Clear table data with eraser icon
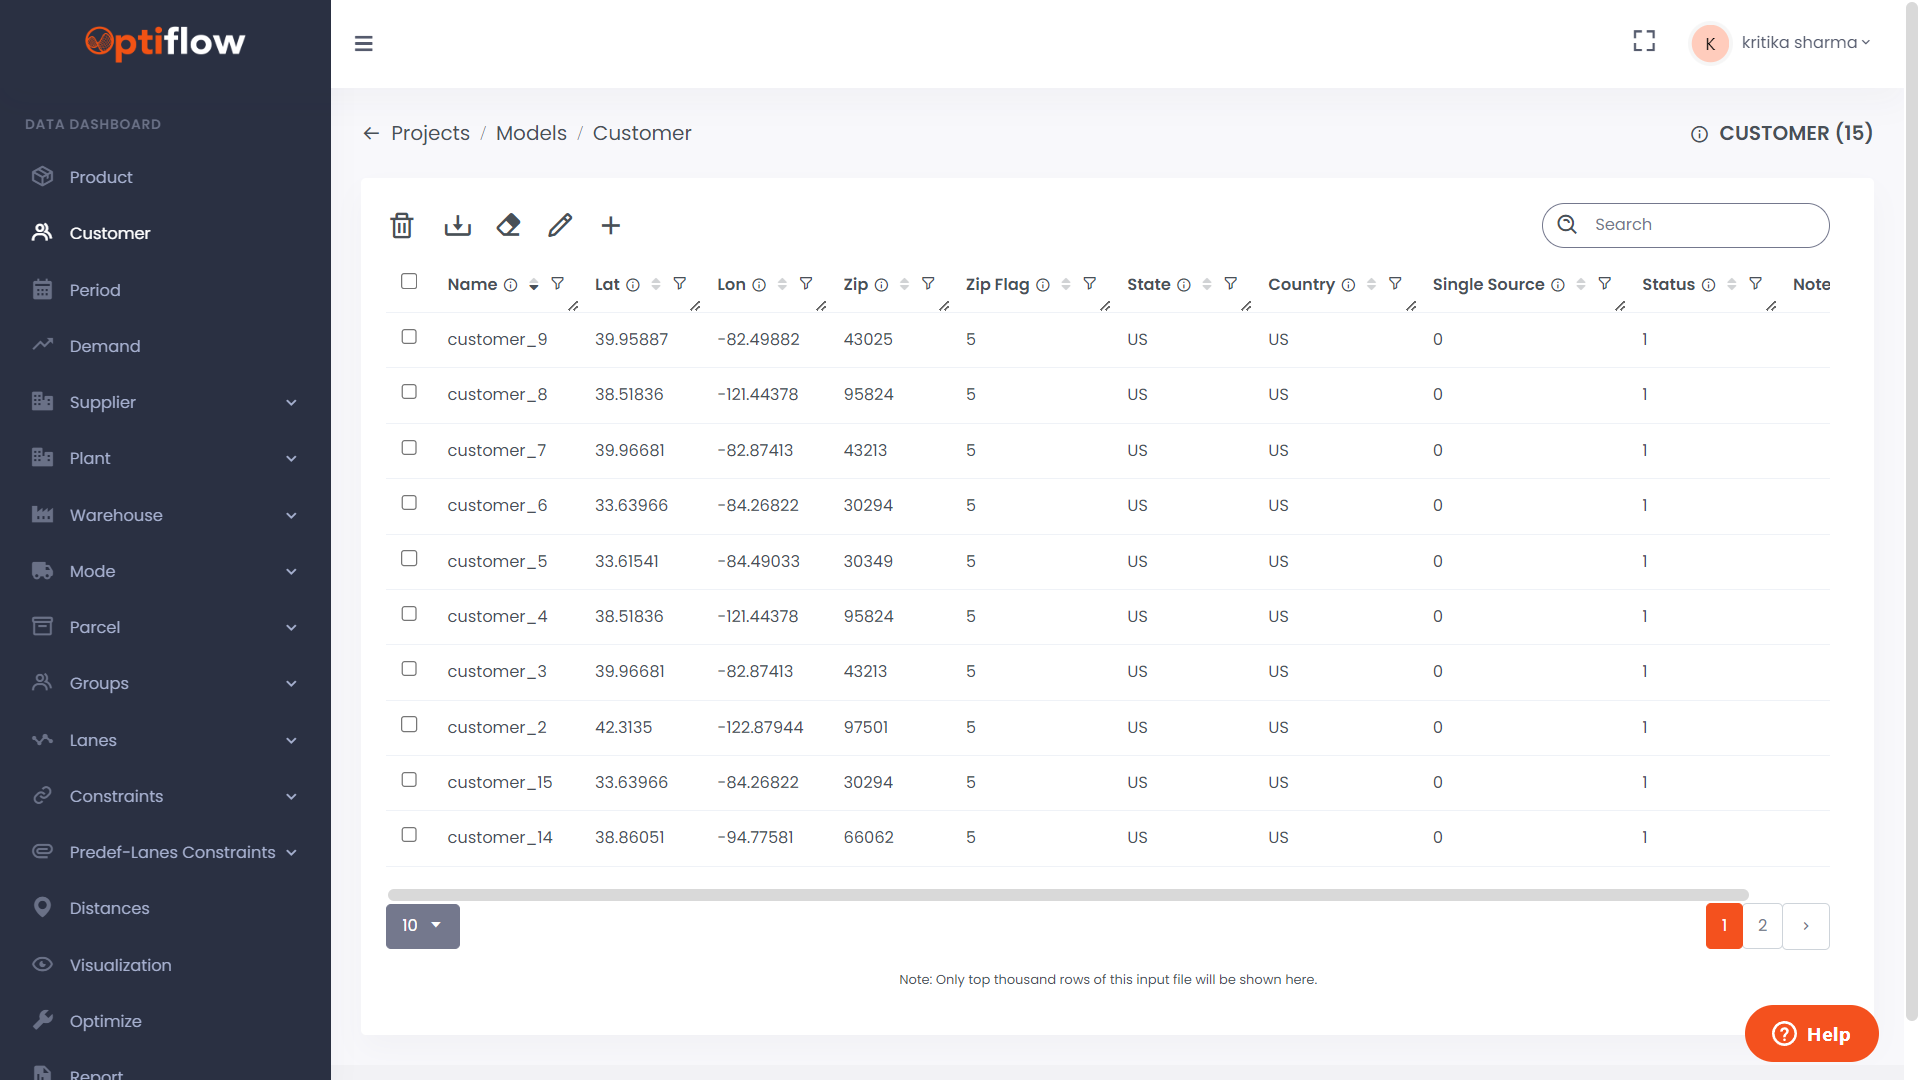 click(x=508, y=226)
